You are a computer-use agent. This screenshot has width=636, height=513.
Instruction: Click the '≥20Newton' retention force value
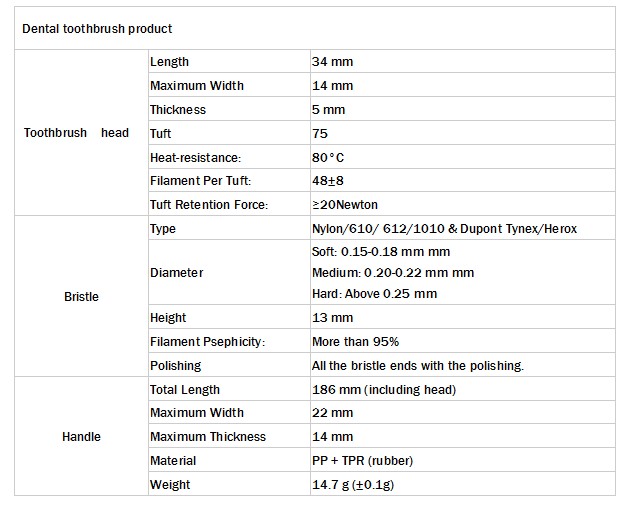click(x=345, y=205)
